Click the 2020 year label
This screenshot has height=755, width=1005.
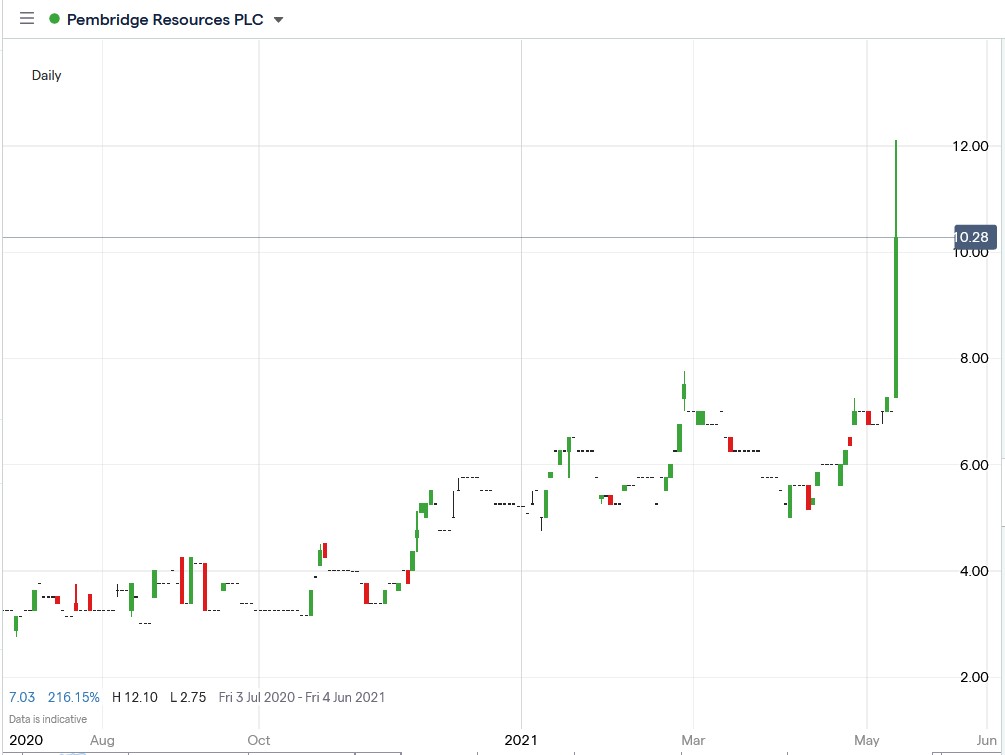[25, 741]
